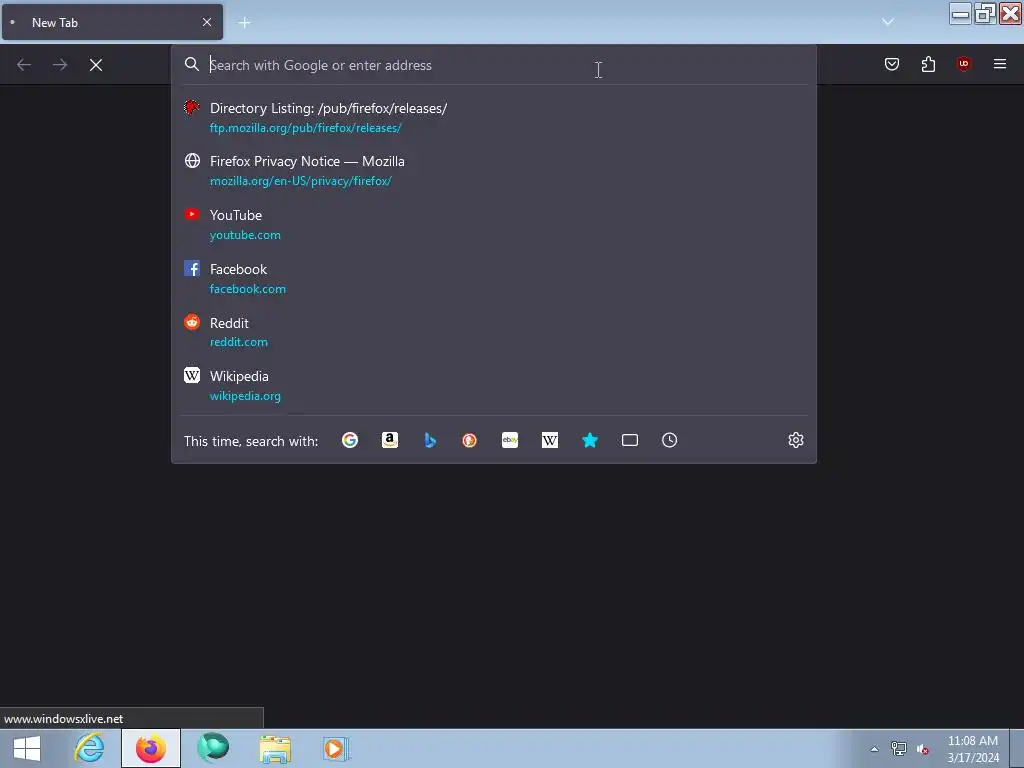Screen dimensions: 1024x768
Task: Search open tabs with the tab icon
Action: pos(630,440)
